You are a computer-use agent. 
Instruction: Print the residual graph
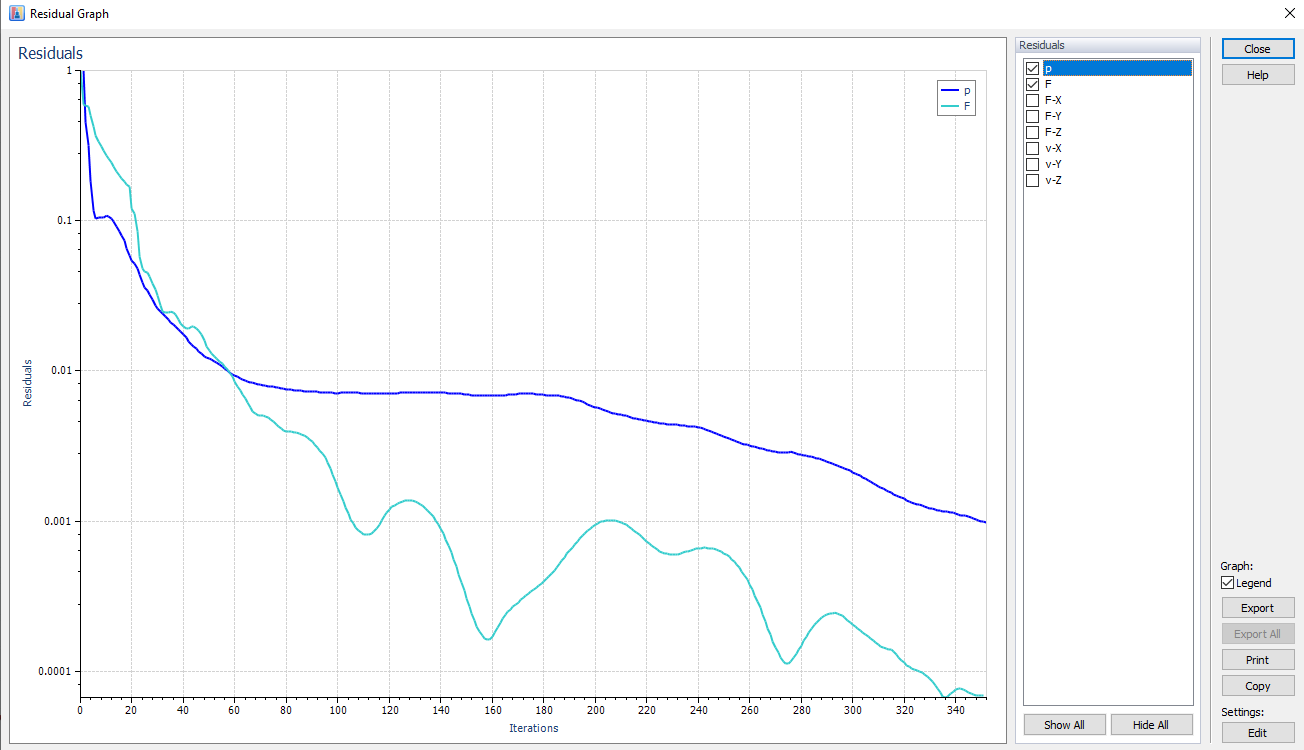pyautogui.click(x=1257, y=659)
